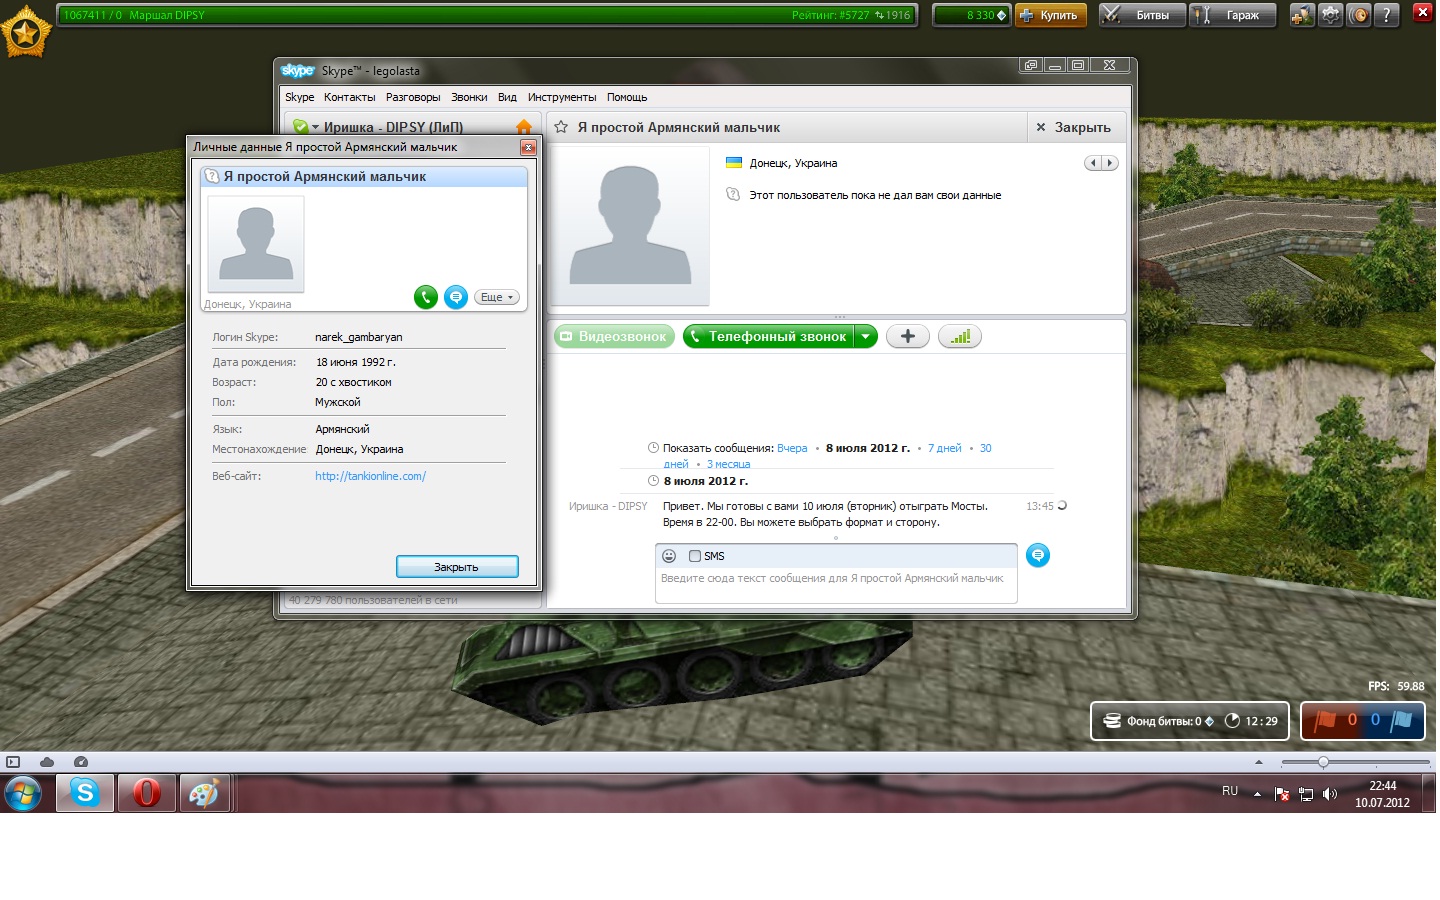Screen dimensions: 1440x900
Task: Click the Skype Home icon
Action: [x=524, y=127]
